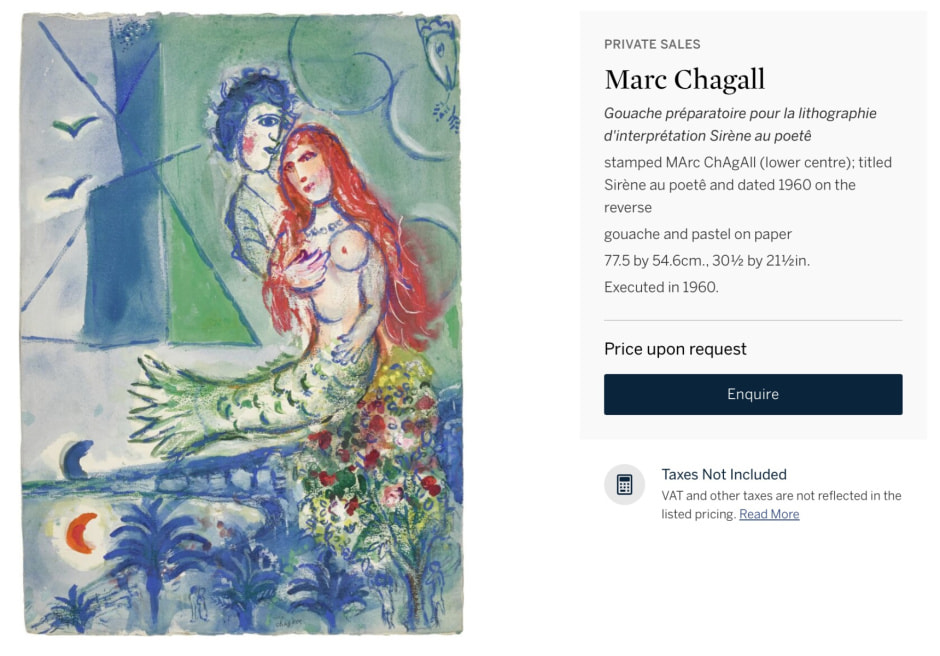Screen dimensions: 940x656
Task: Select the Marc Chagall artist name heading
Action: [685, 79]
